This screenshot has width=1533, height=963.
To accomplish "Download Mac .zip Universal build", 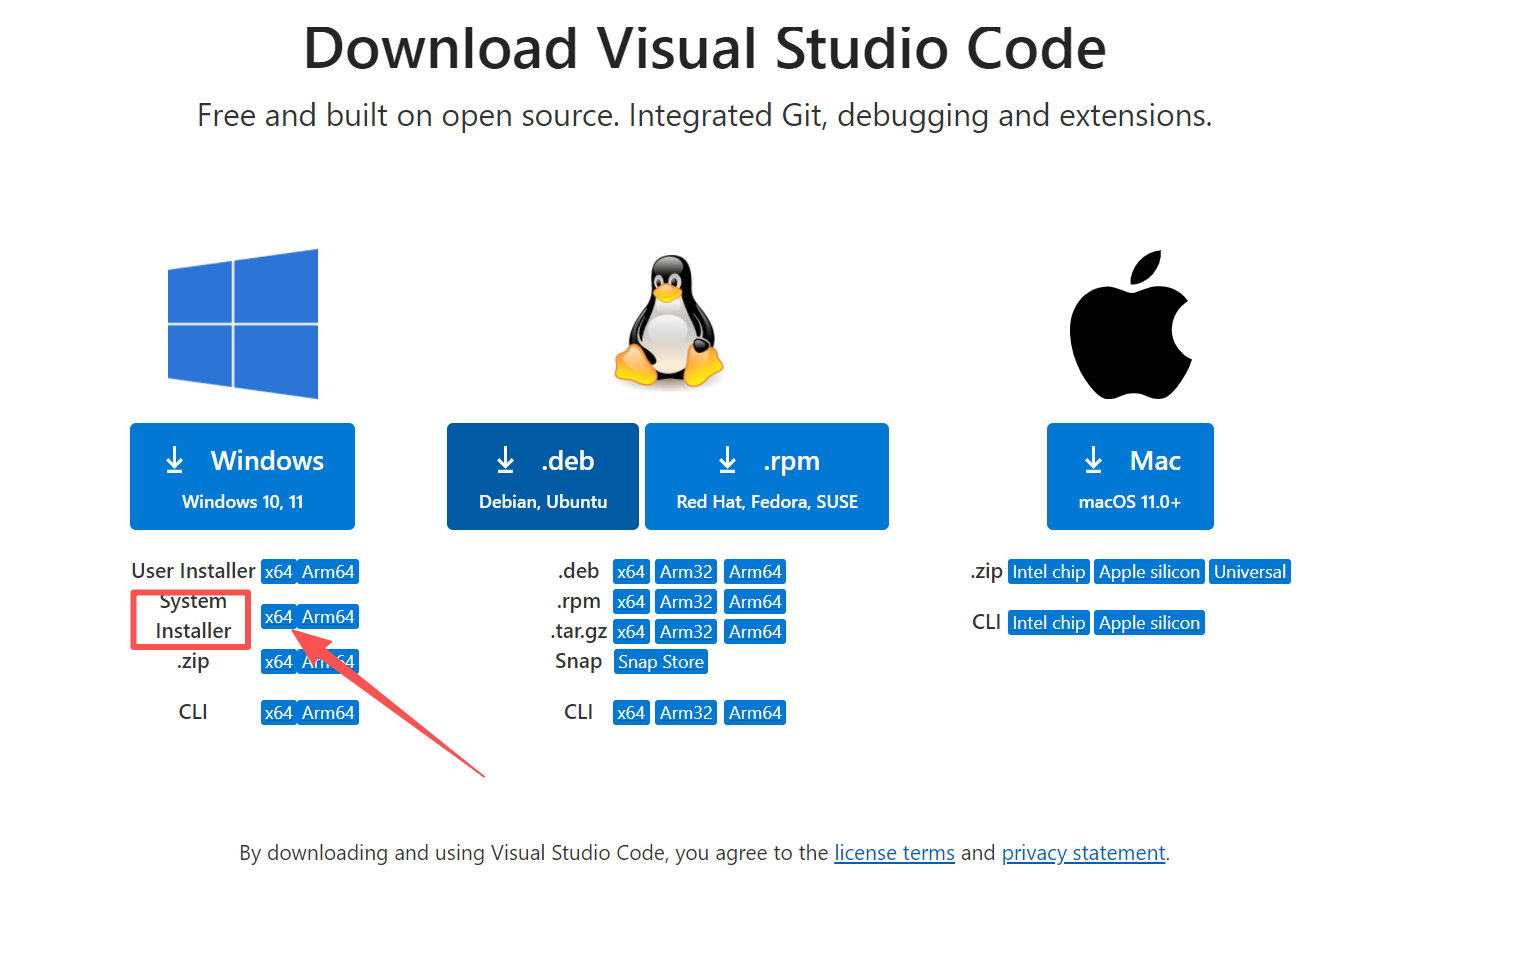I will click(1250, 572).
